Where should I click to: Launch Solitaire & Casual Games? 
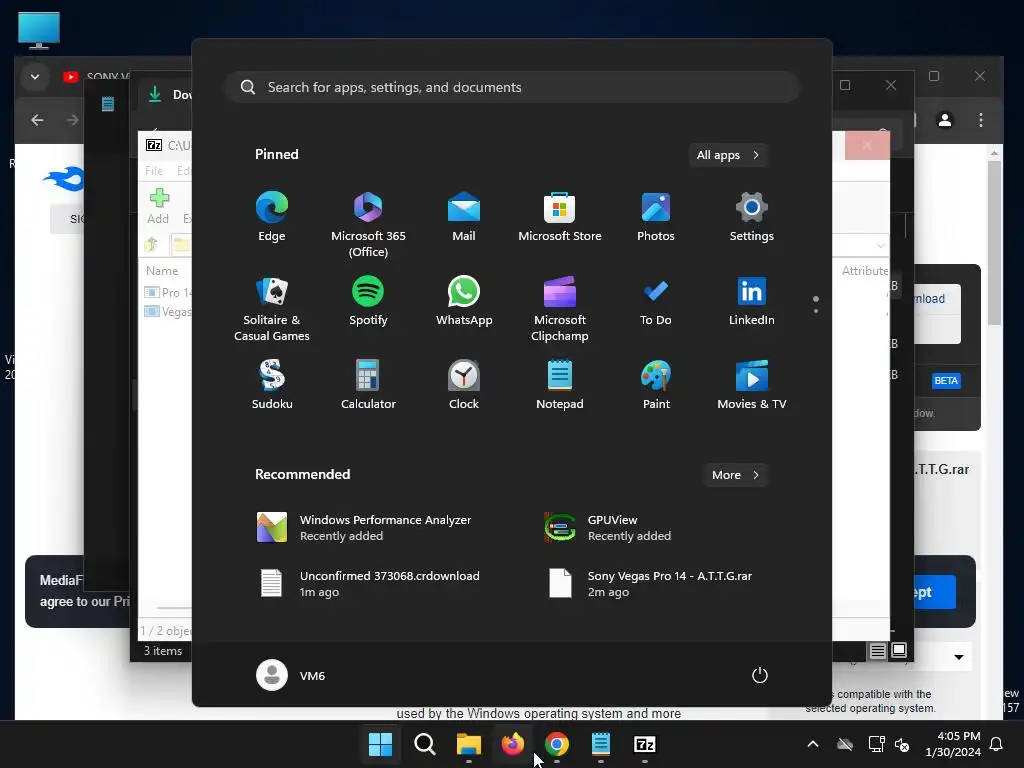[x=272, y=309]
